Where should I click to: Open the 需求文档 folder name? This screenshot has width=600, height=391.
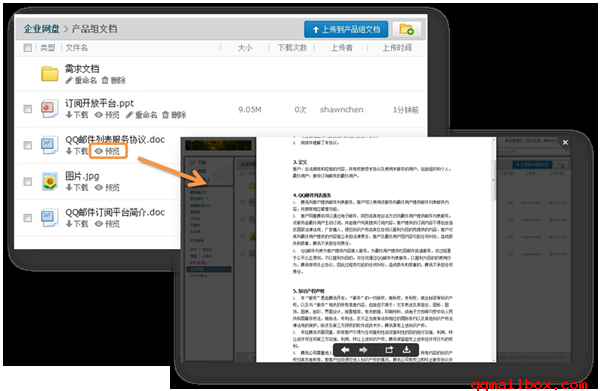pos(82,68)
